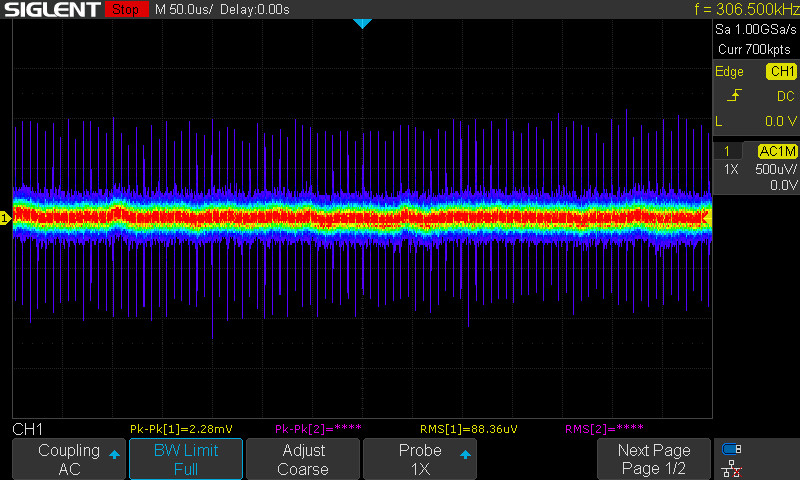Click the CH1 menu title label
The image size is (800, 480).
[28, 429]
